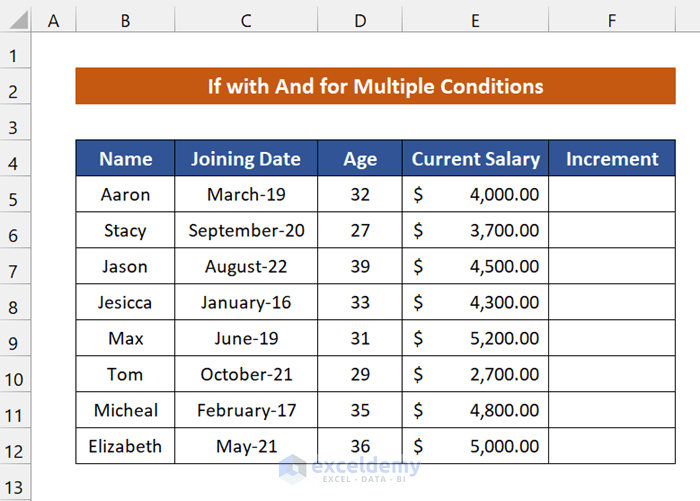Click the Name header cell
Screen dimensions: 700x501
[x=126, y=159]
